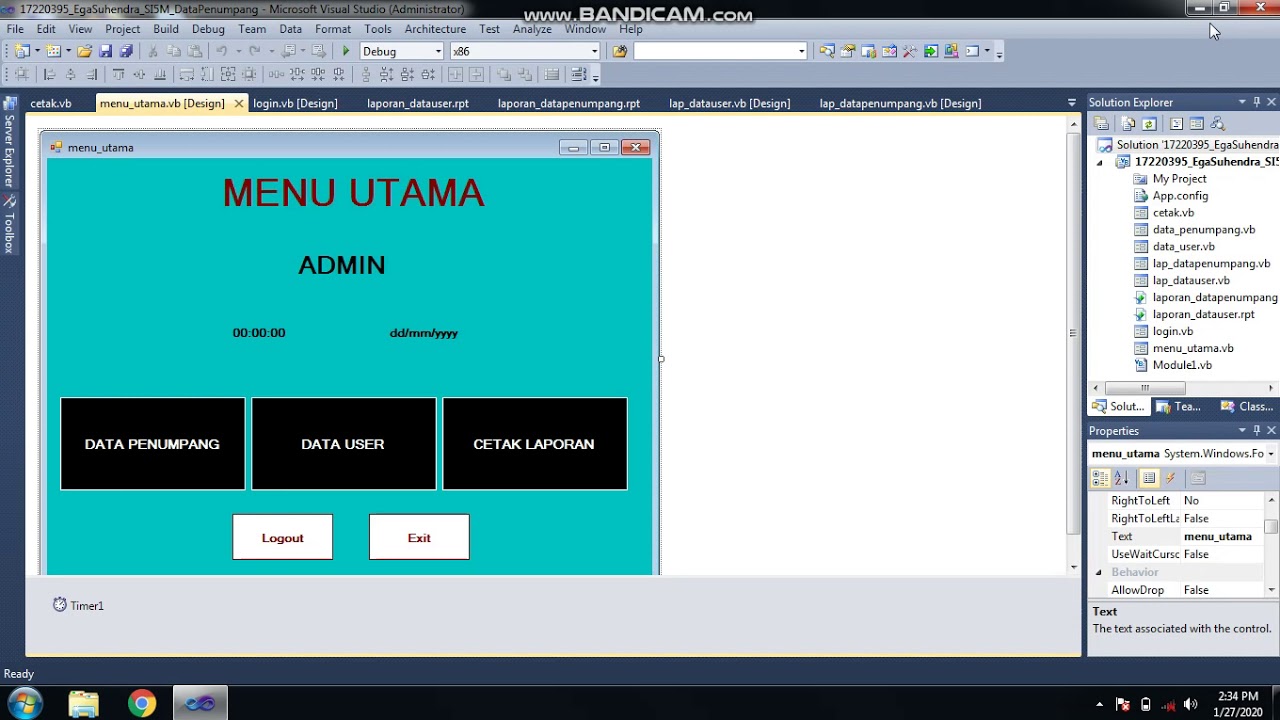Select Module1.vb in Solution Explorer
The height and width of the screenshot is (720, 1280).
click(x=1181, y=365)
